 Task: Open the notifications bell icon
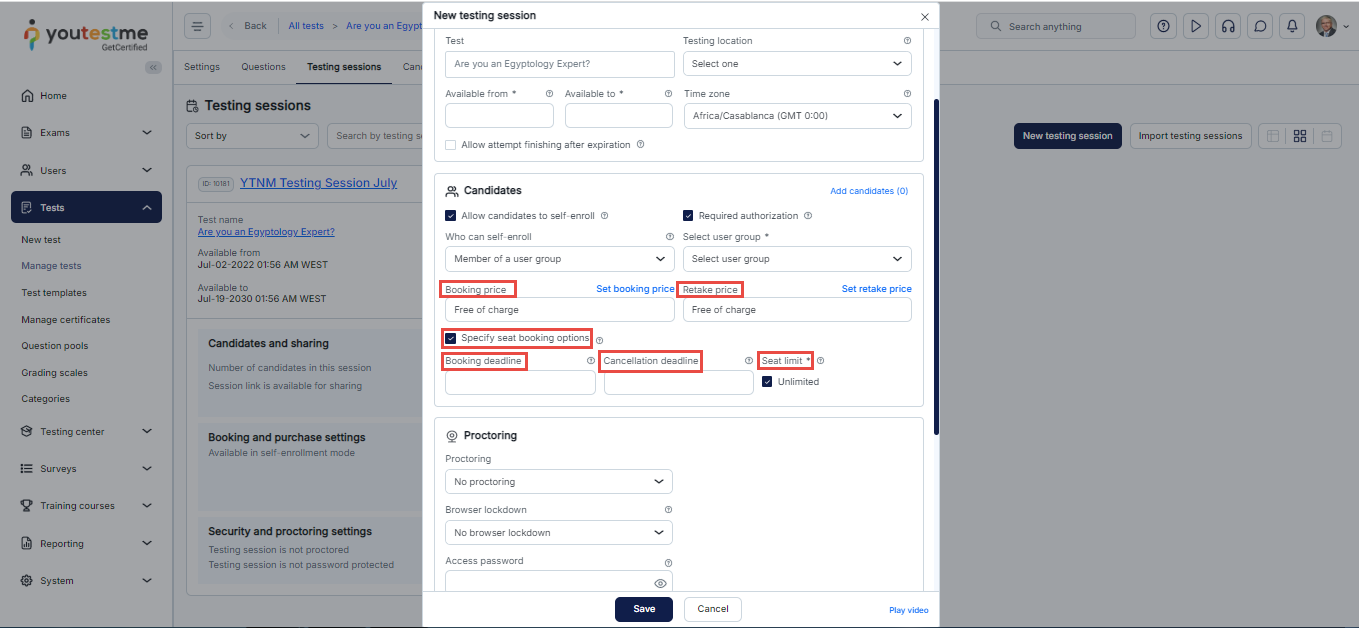(x=1293, y=26)
